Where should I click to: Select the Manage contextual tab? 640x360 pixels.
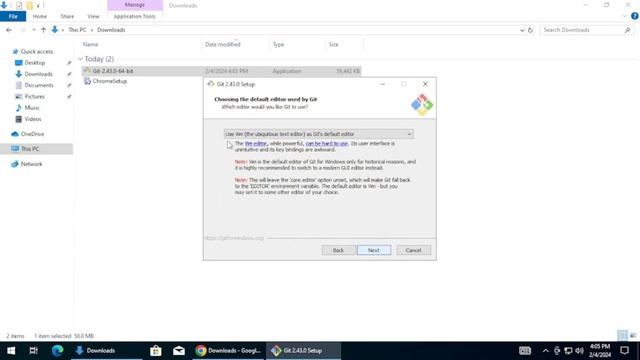point(135,5)
